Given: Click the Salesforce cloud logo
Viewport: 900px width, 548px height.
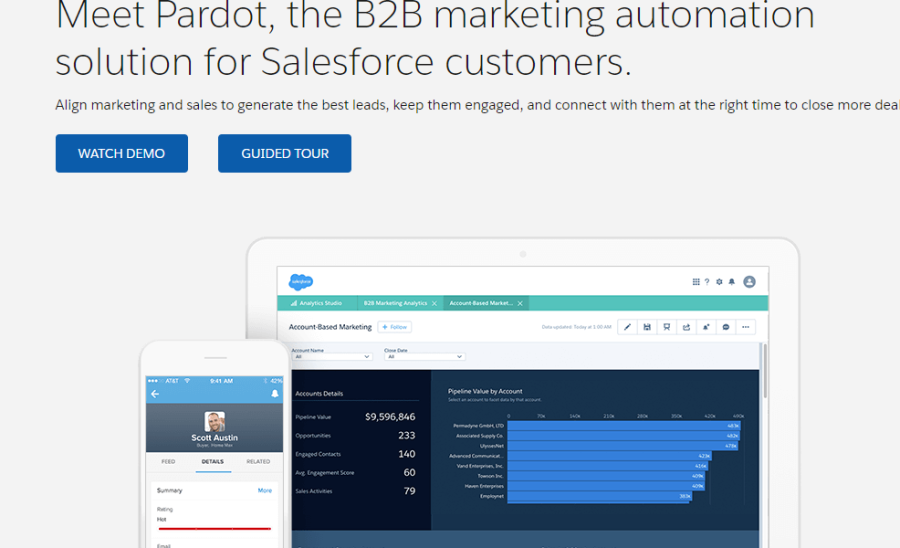Looking at the screenshot, I should coord(301,282).
